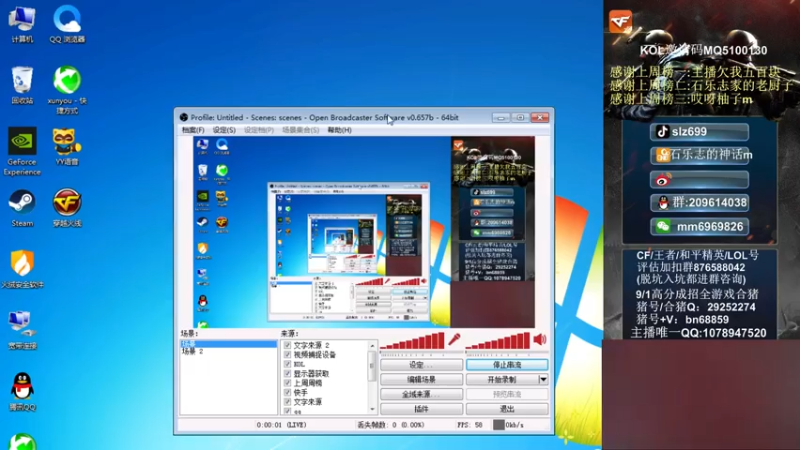Select the 回收站 recycle bin icon
This screenshot has height=450, width=800.
point(22,85)
